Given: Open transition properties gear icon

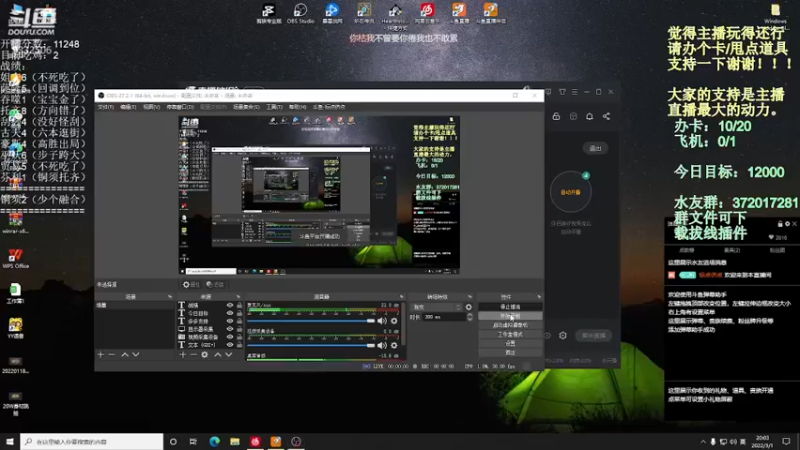Looking at the screenshot, I should [469, 307].
